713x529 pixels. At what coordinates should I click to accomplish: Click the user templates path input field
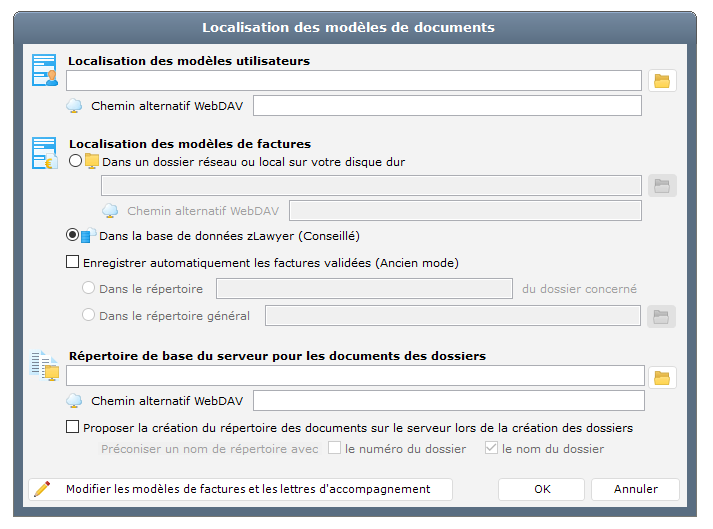(354, 81)
